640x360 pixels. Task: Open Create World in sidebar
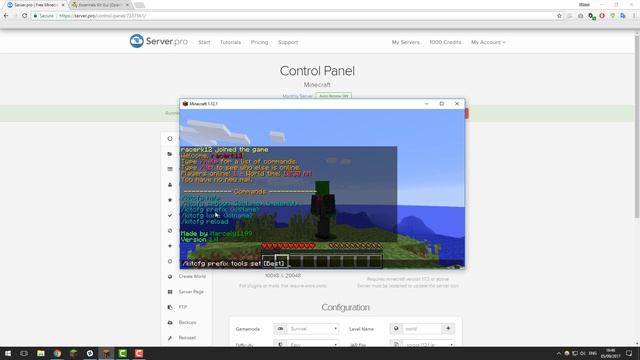(x=192, y=276)
